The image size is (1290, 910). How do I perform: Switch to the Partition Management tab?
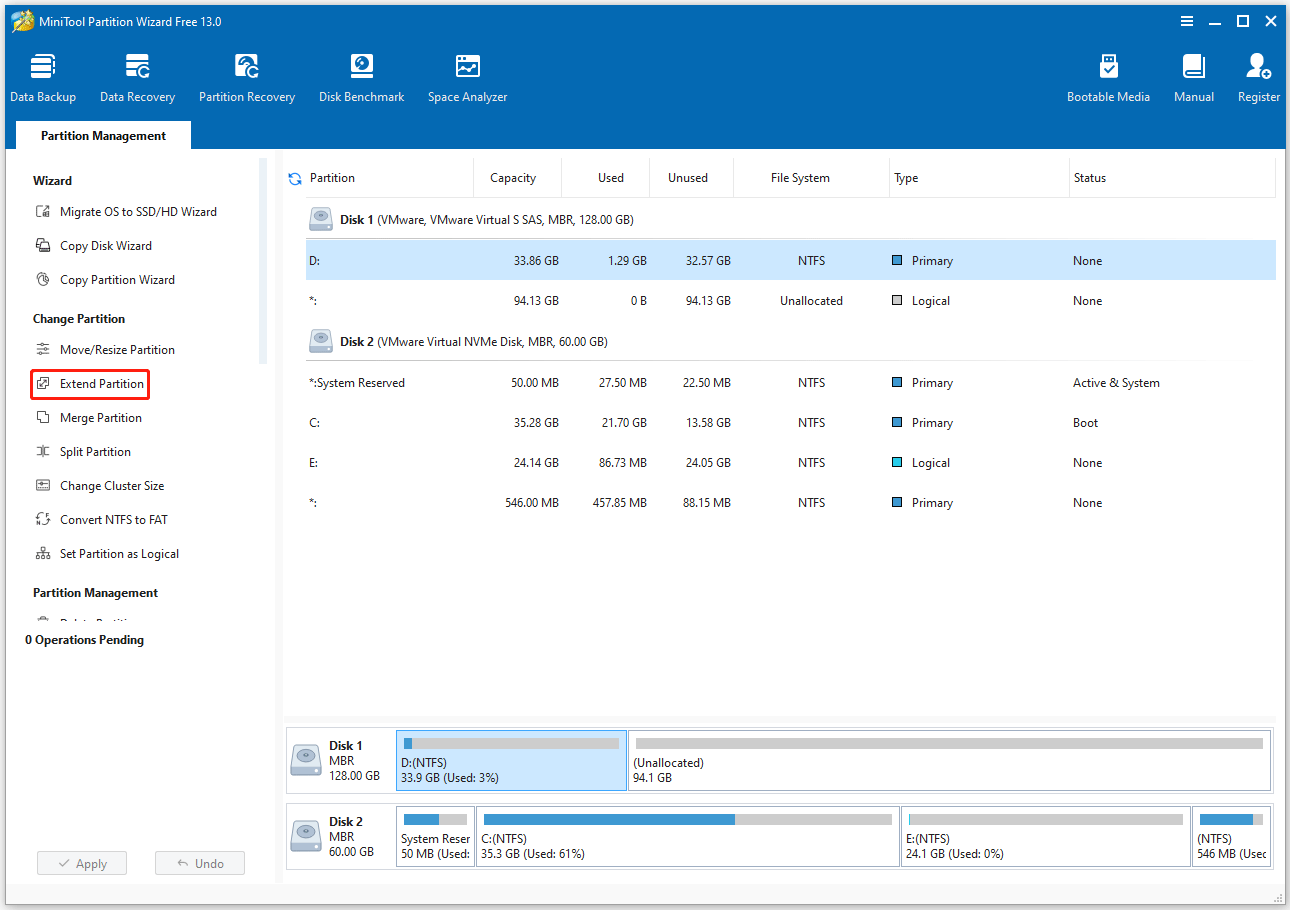[x=102, y=135]
